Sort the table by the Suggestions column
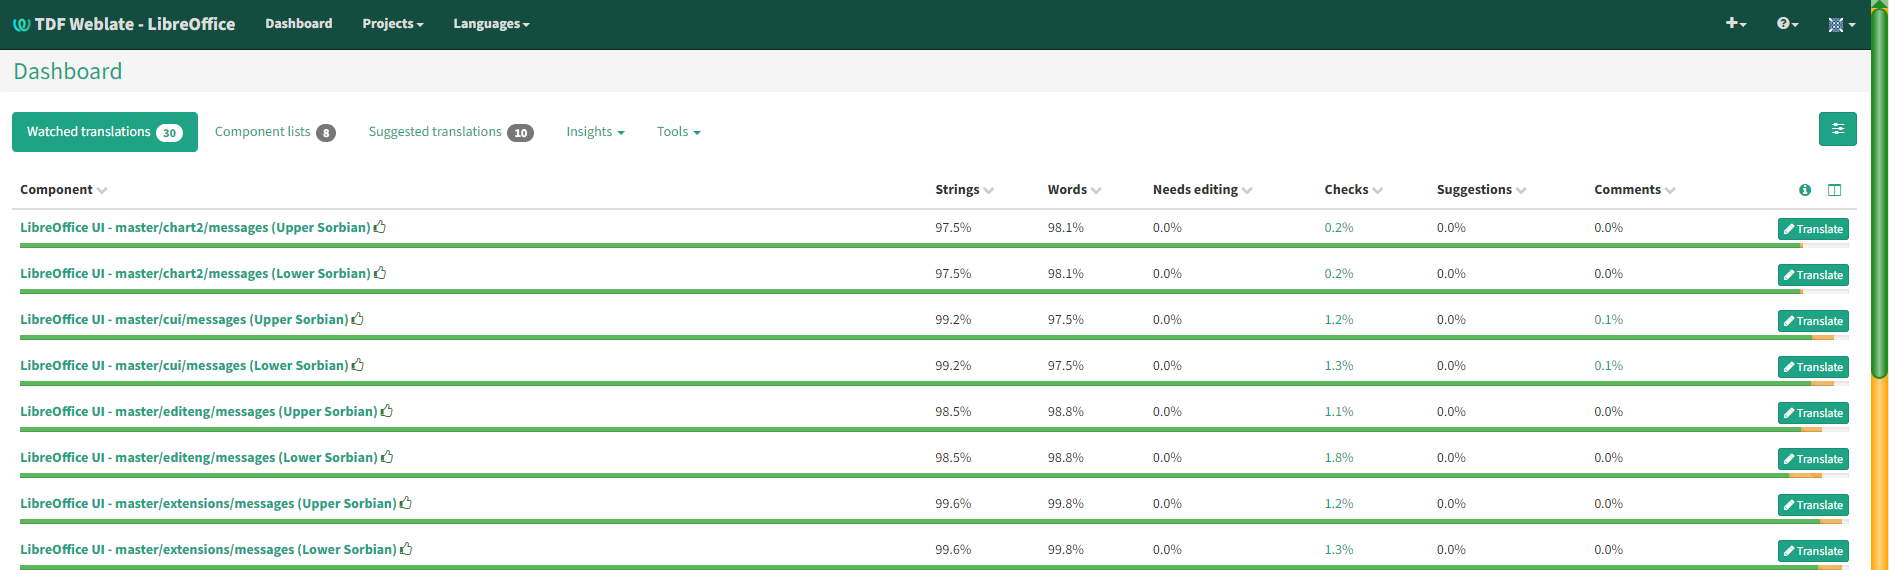1890x570 pixels. 1481,190
